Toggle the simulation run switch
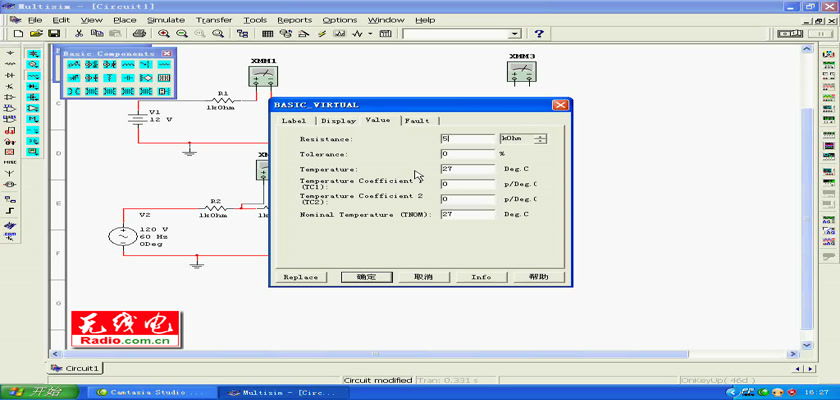840x400 pixels. tap(790, 33)
